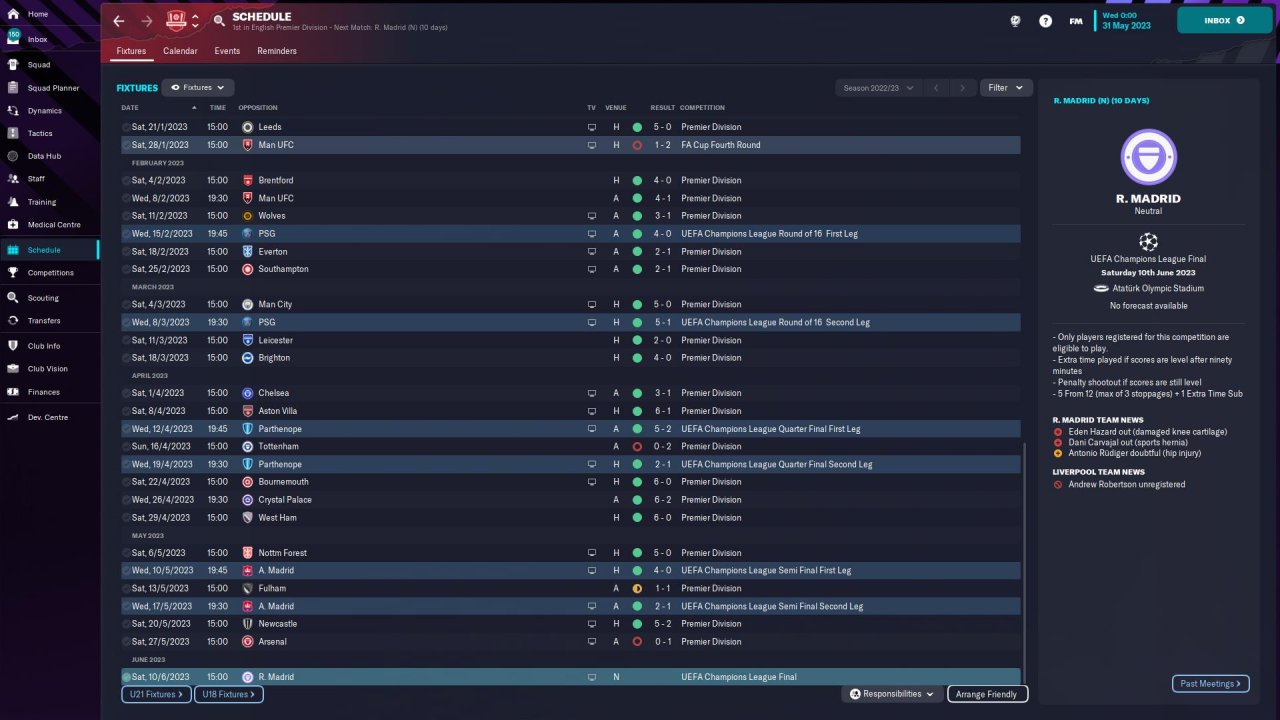Tick the Brentford 4/2/2023 row selector
This screenshot has width=1280, height=720.
point(127,181)
